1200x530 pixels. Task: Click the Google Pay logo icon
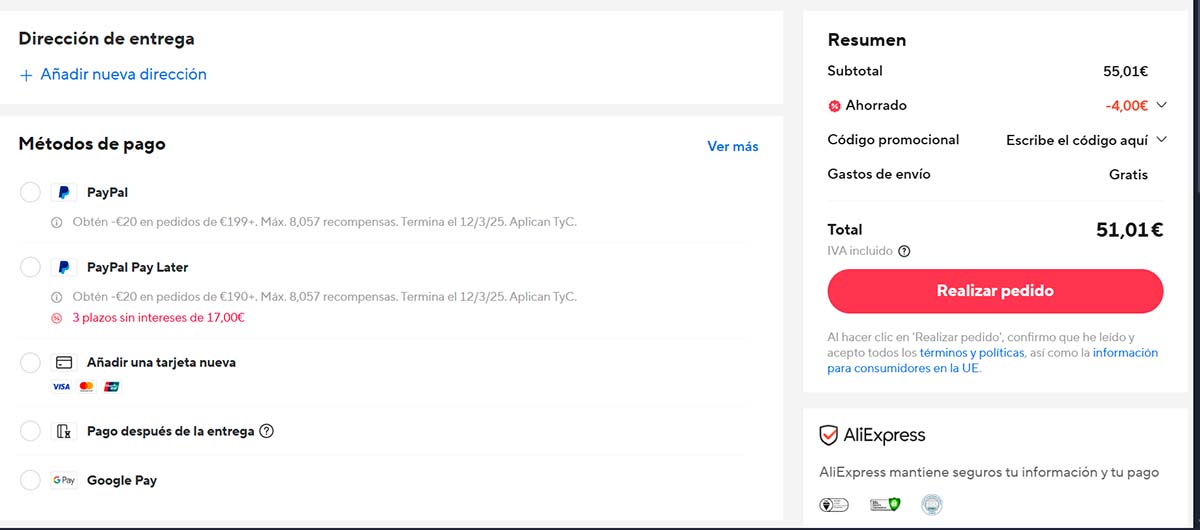(63, 481)
